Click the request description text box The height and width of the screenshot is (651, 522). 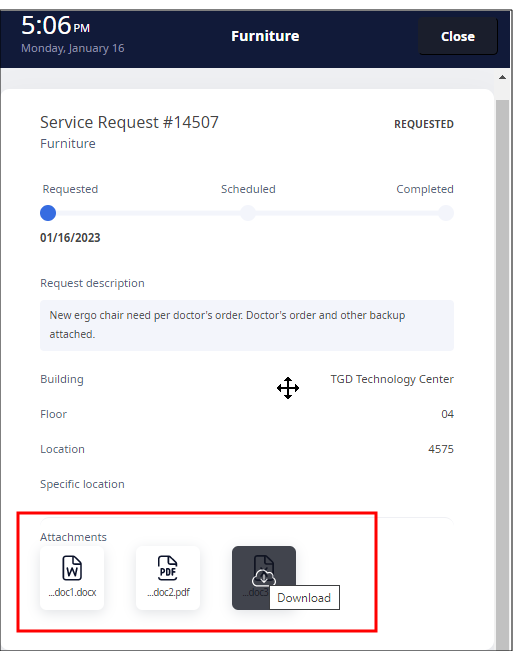[x=247, y=325]
